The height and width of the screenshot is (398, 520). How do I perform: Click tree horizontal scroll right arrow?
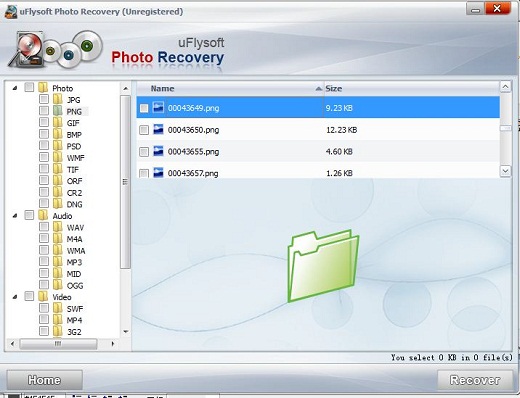click(x=113, y=343)
